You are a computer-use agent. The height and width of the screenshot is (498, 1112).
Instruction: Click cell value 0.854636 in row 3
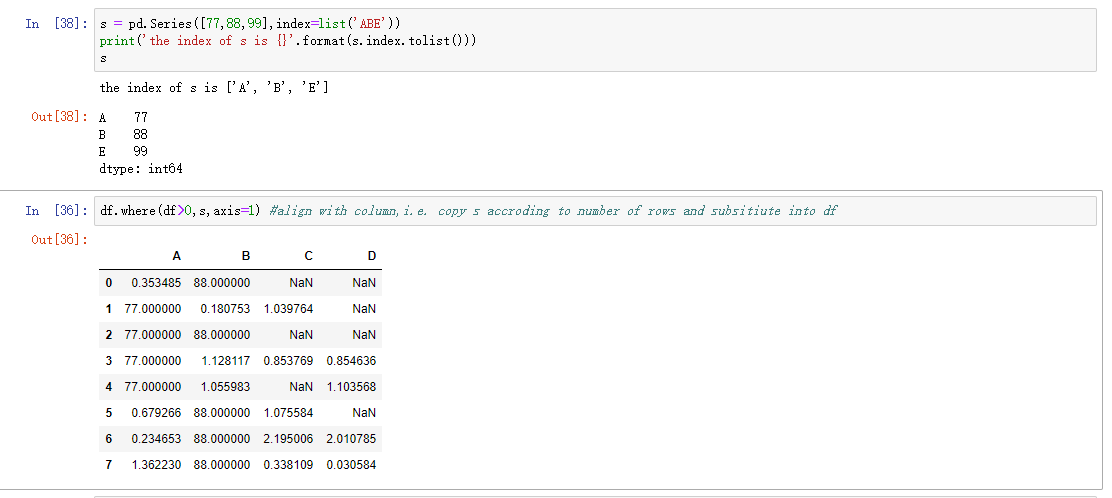(x=351, y=360)
